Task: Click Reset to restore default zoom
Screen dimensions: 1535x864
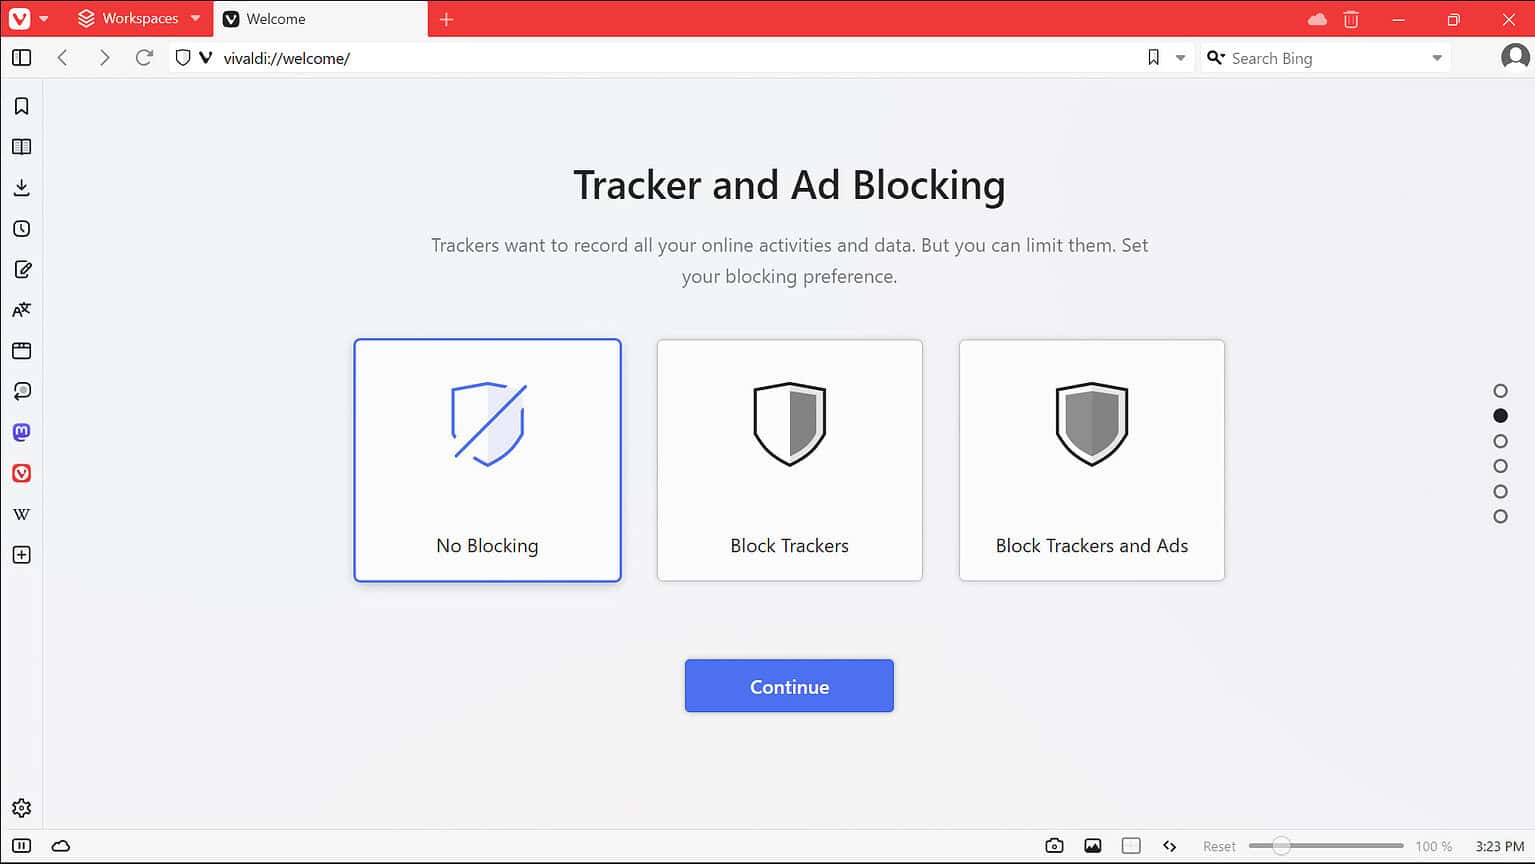Action: (1219, 845)
